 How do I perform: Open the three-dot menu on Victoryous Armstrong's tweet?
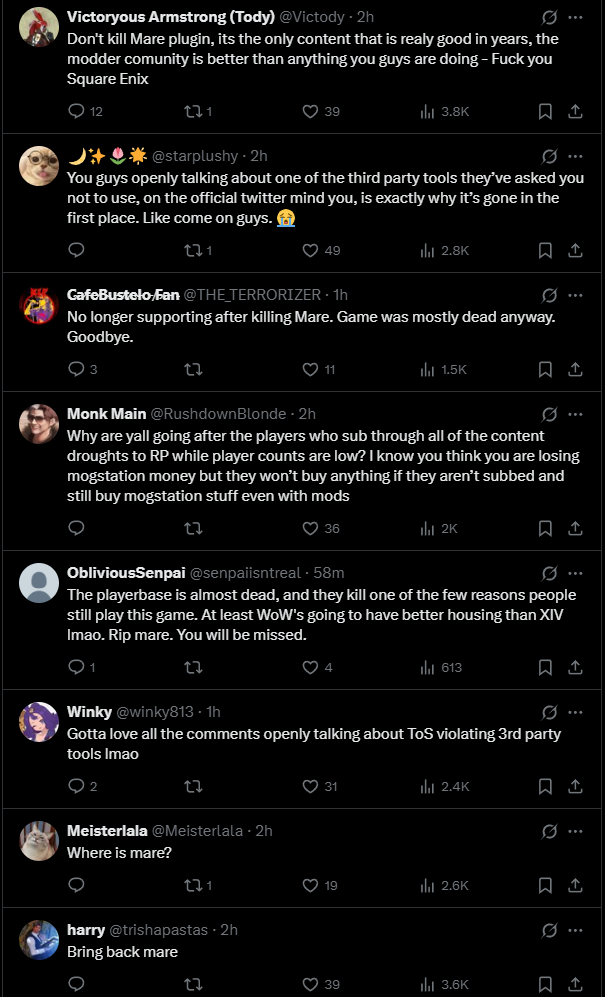(575, 17)
